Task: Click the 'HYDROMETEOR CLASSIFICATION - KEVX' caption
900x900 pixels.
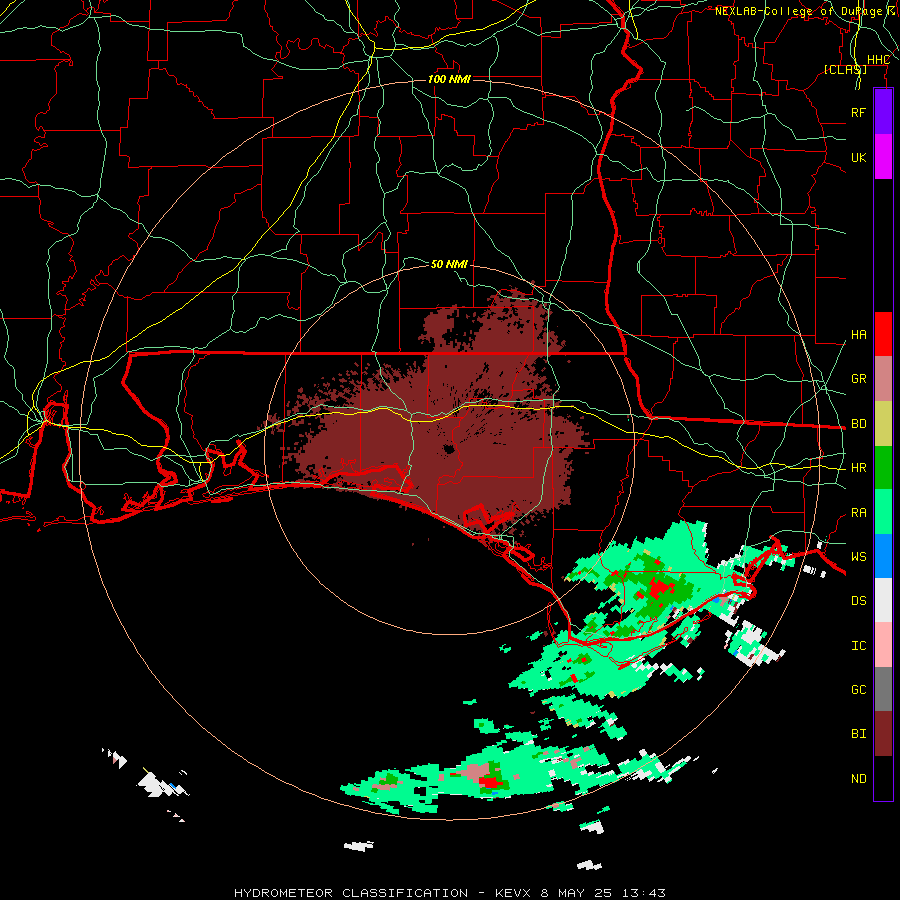Action: tap(382, 893)
